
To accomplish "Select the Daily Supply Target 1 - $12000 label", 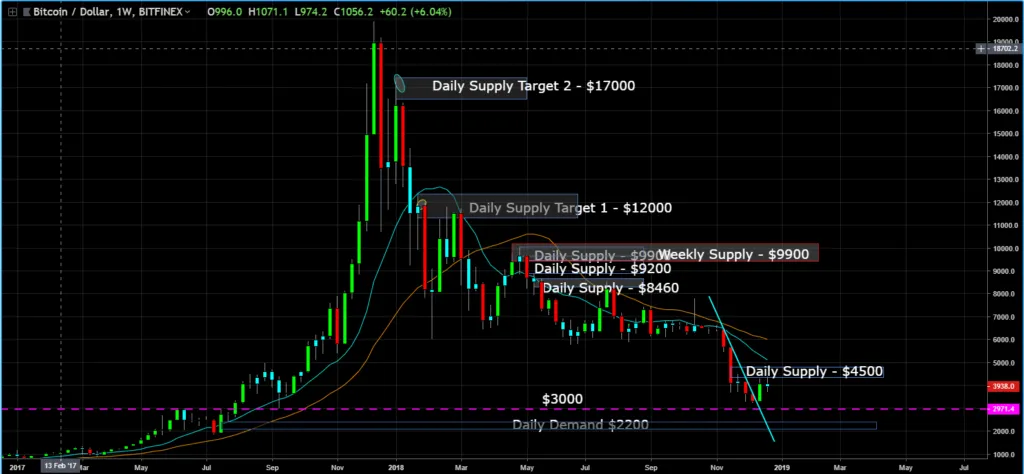I will tap(570, 208).
